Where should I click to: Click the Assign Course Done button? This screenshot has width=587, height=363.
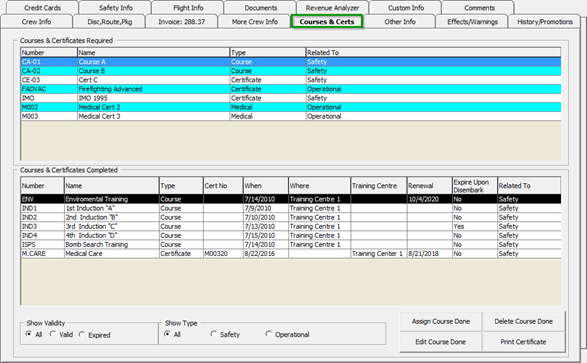point(441,321)
